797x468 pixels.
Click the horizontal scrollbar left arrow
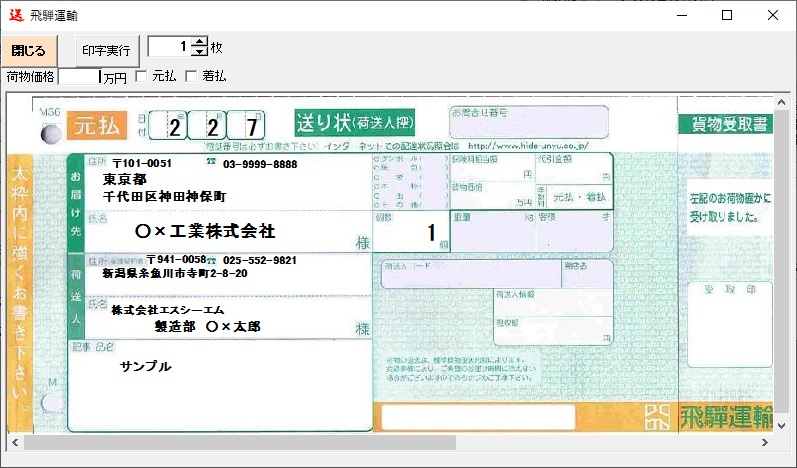(x=15, y=443)
